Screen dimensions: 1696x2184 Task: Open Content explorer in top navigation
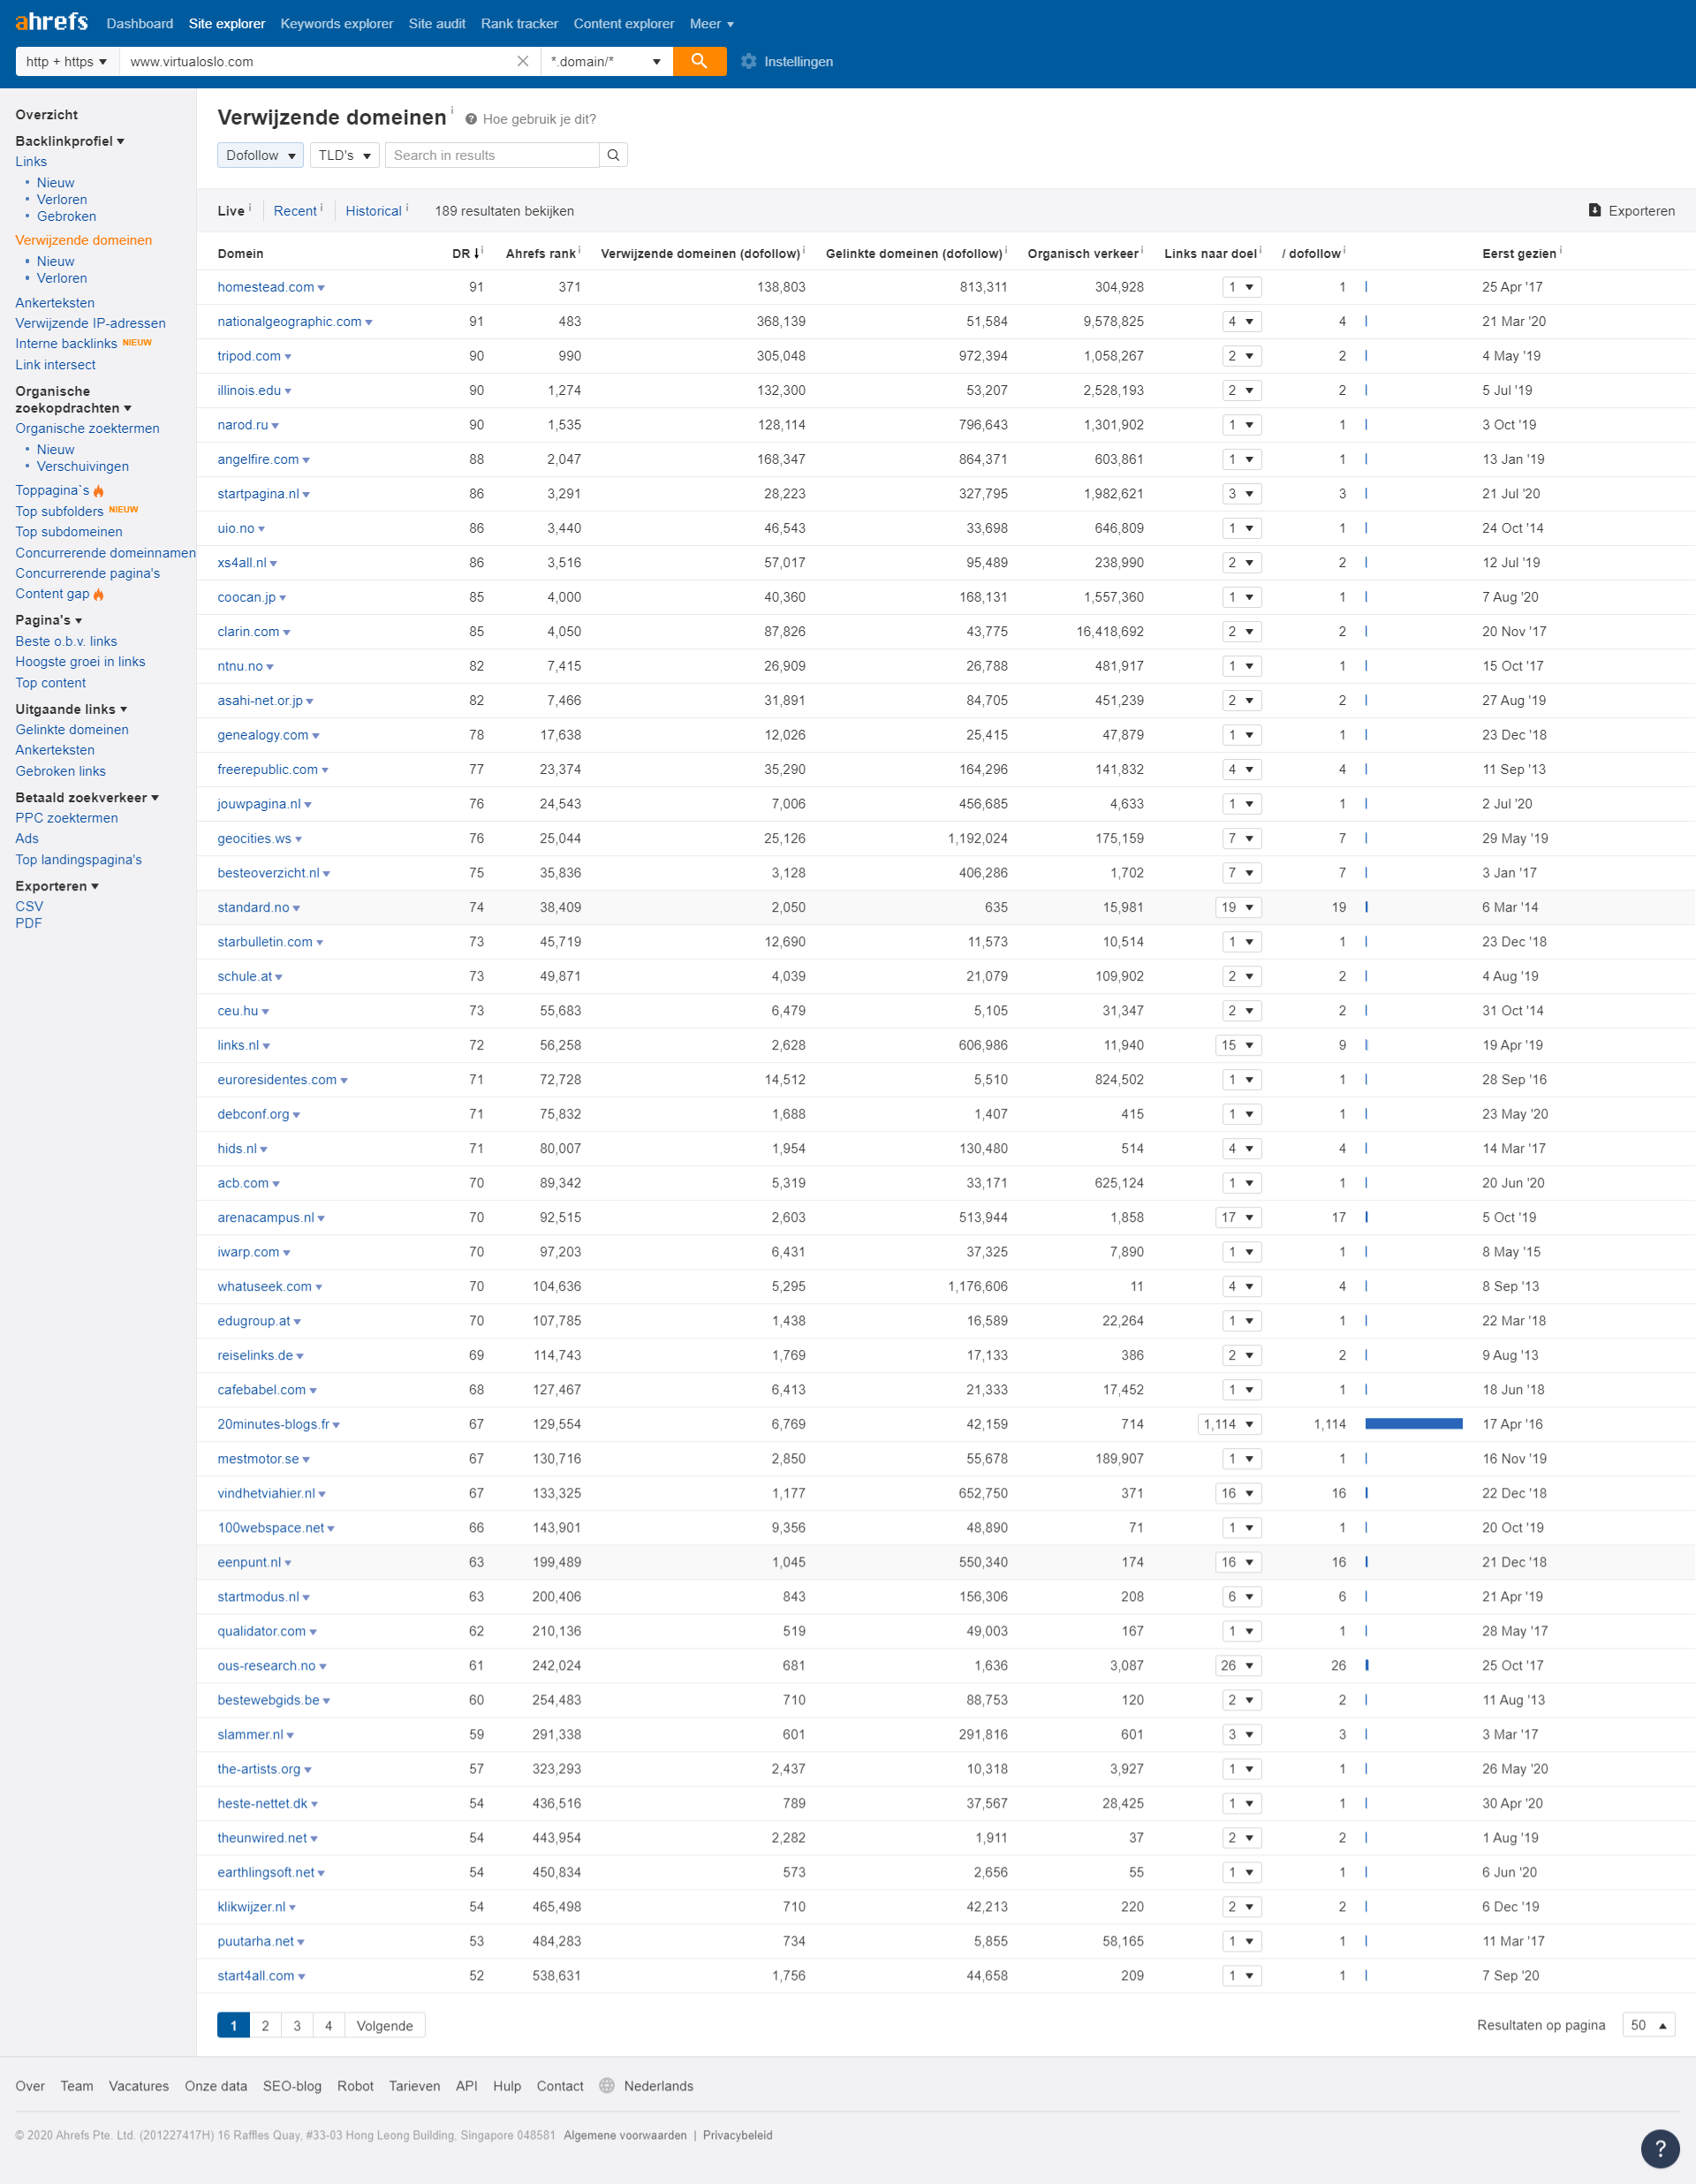624,23
